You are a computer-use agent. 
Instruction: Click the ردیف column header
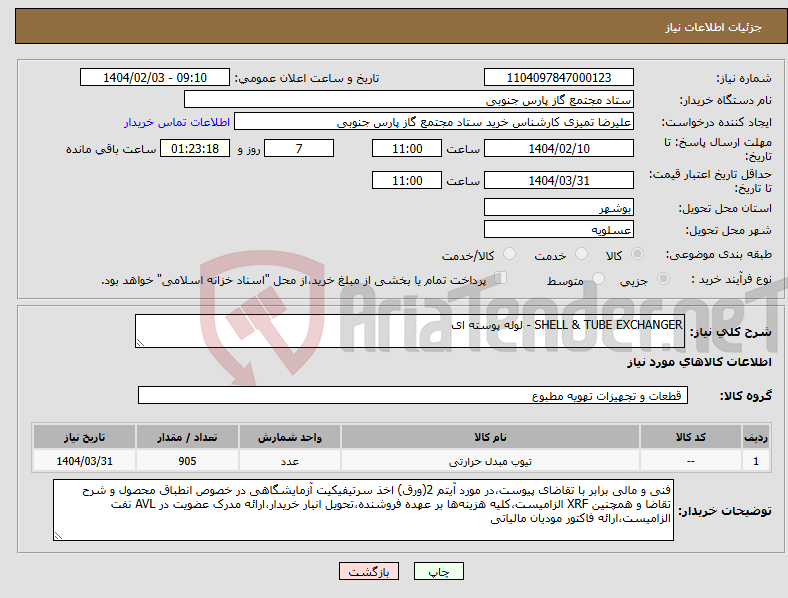[756, 437]
